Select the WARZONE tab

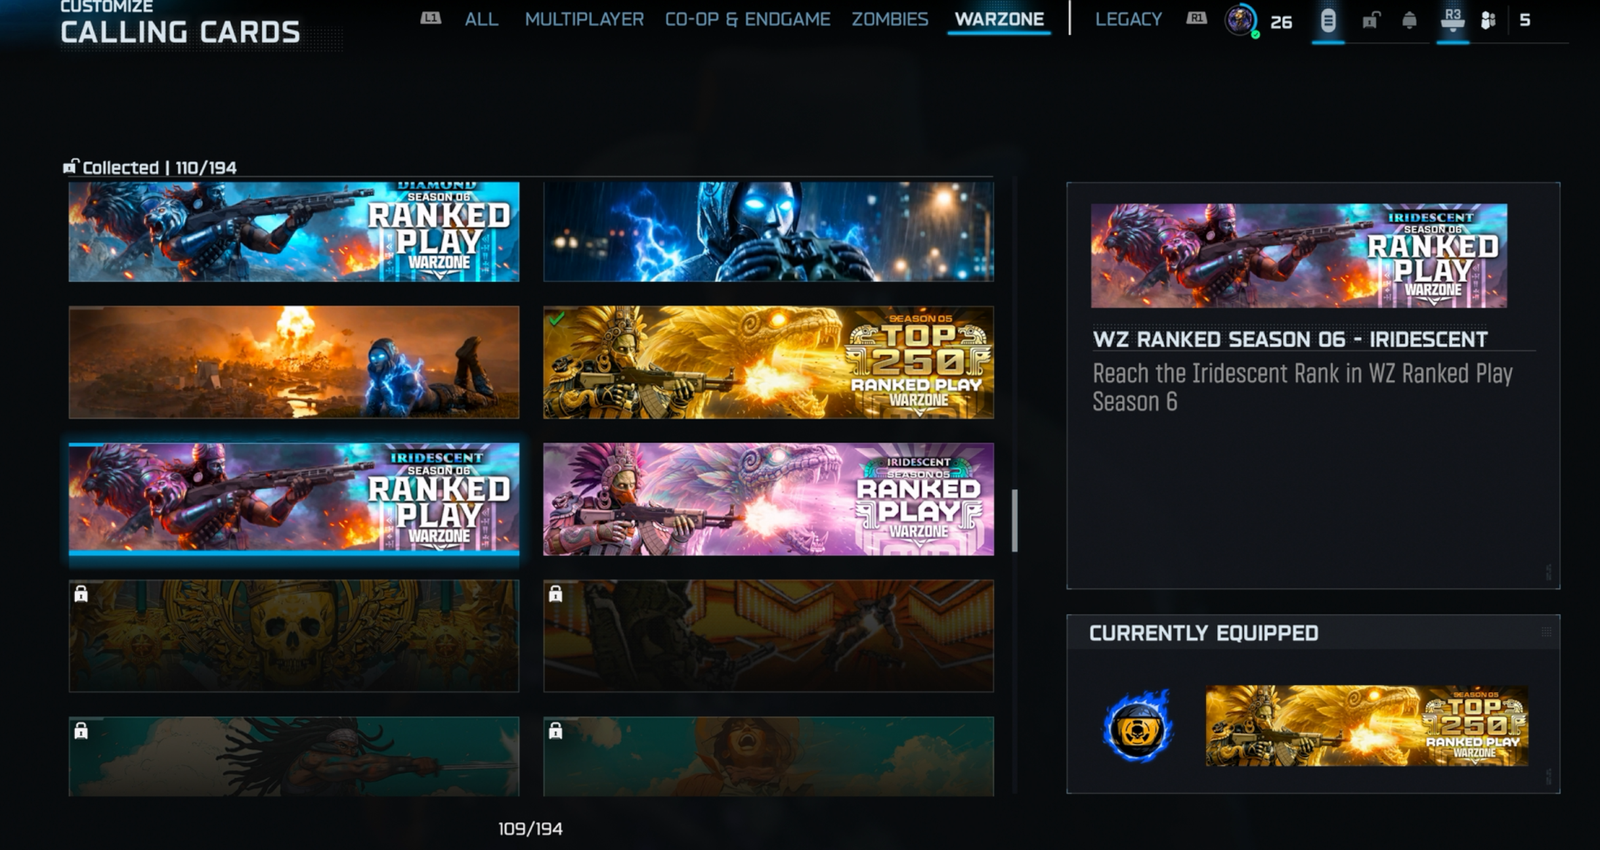pos(999,19)
